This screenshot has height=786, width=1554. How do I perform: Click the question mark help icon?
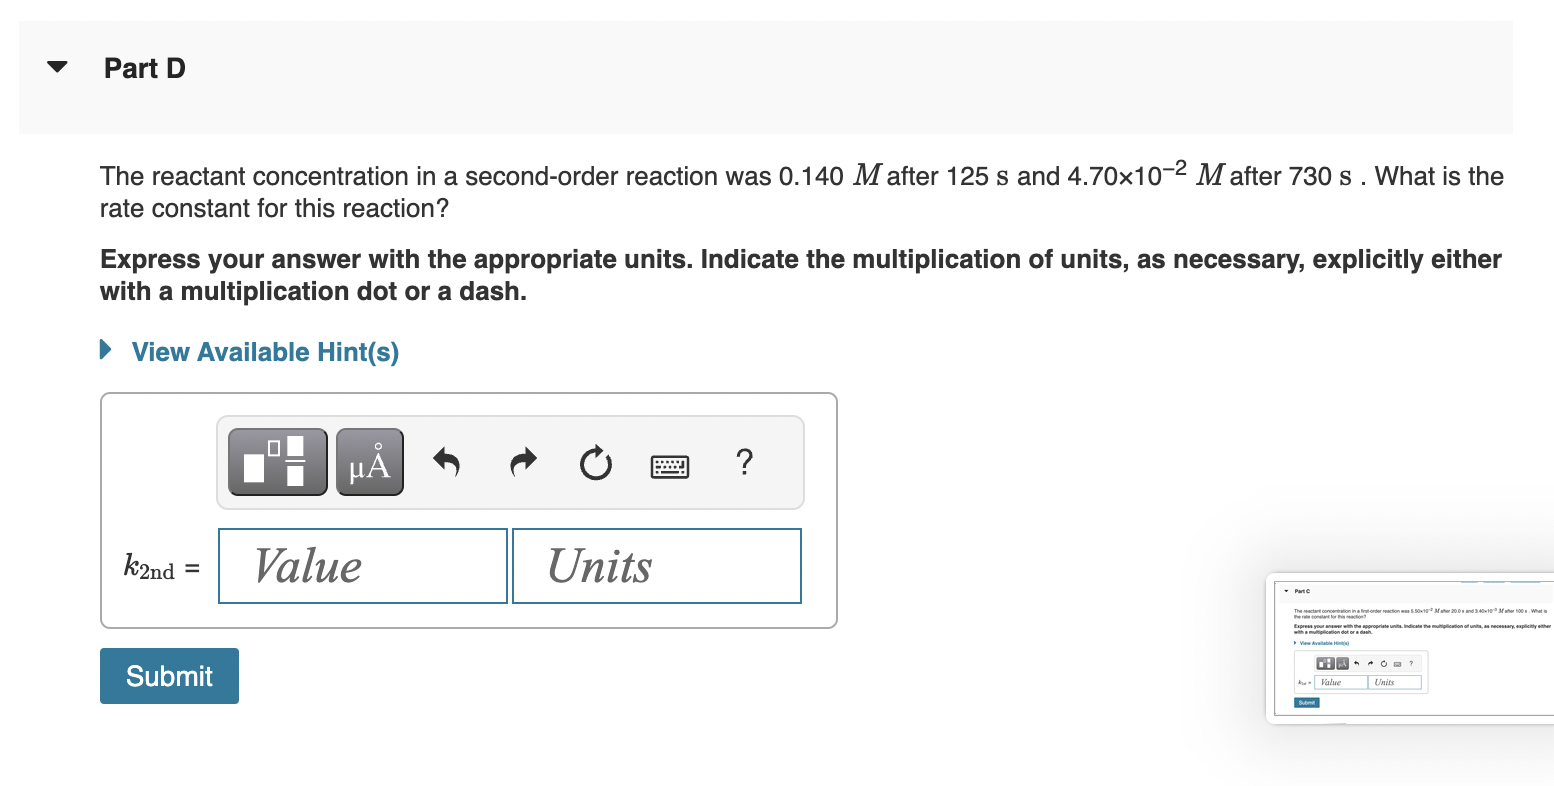(x=744, y=463)
